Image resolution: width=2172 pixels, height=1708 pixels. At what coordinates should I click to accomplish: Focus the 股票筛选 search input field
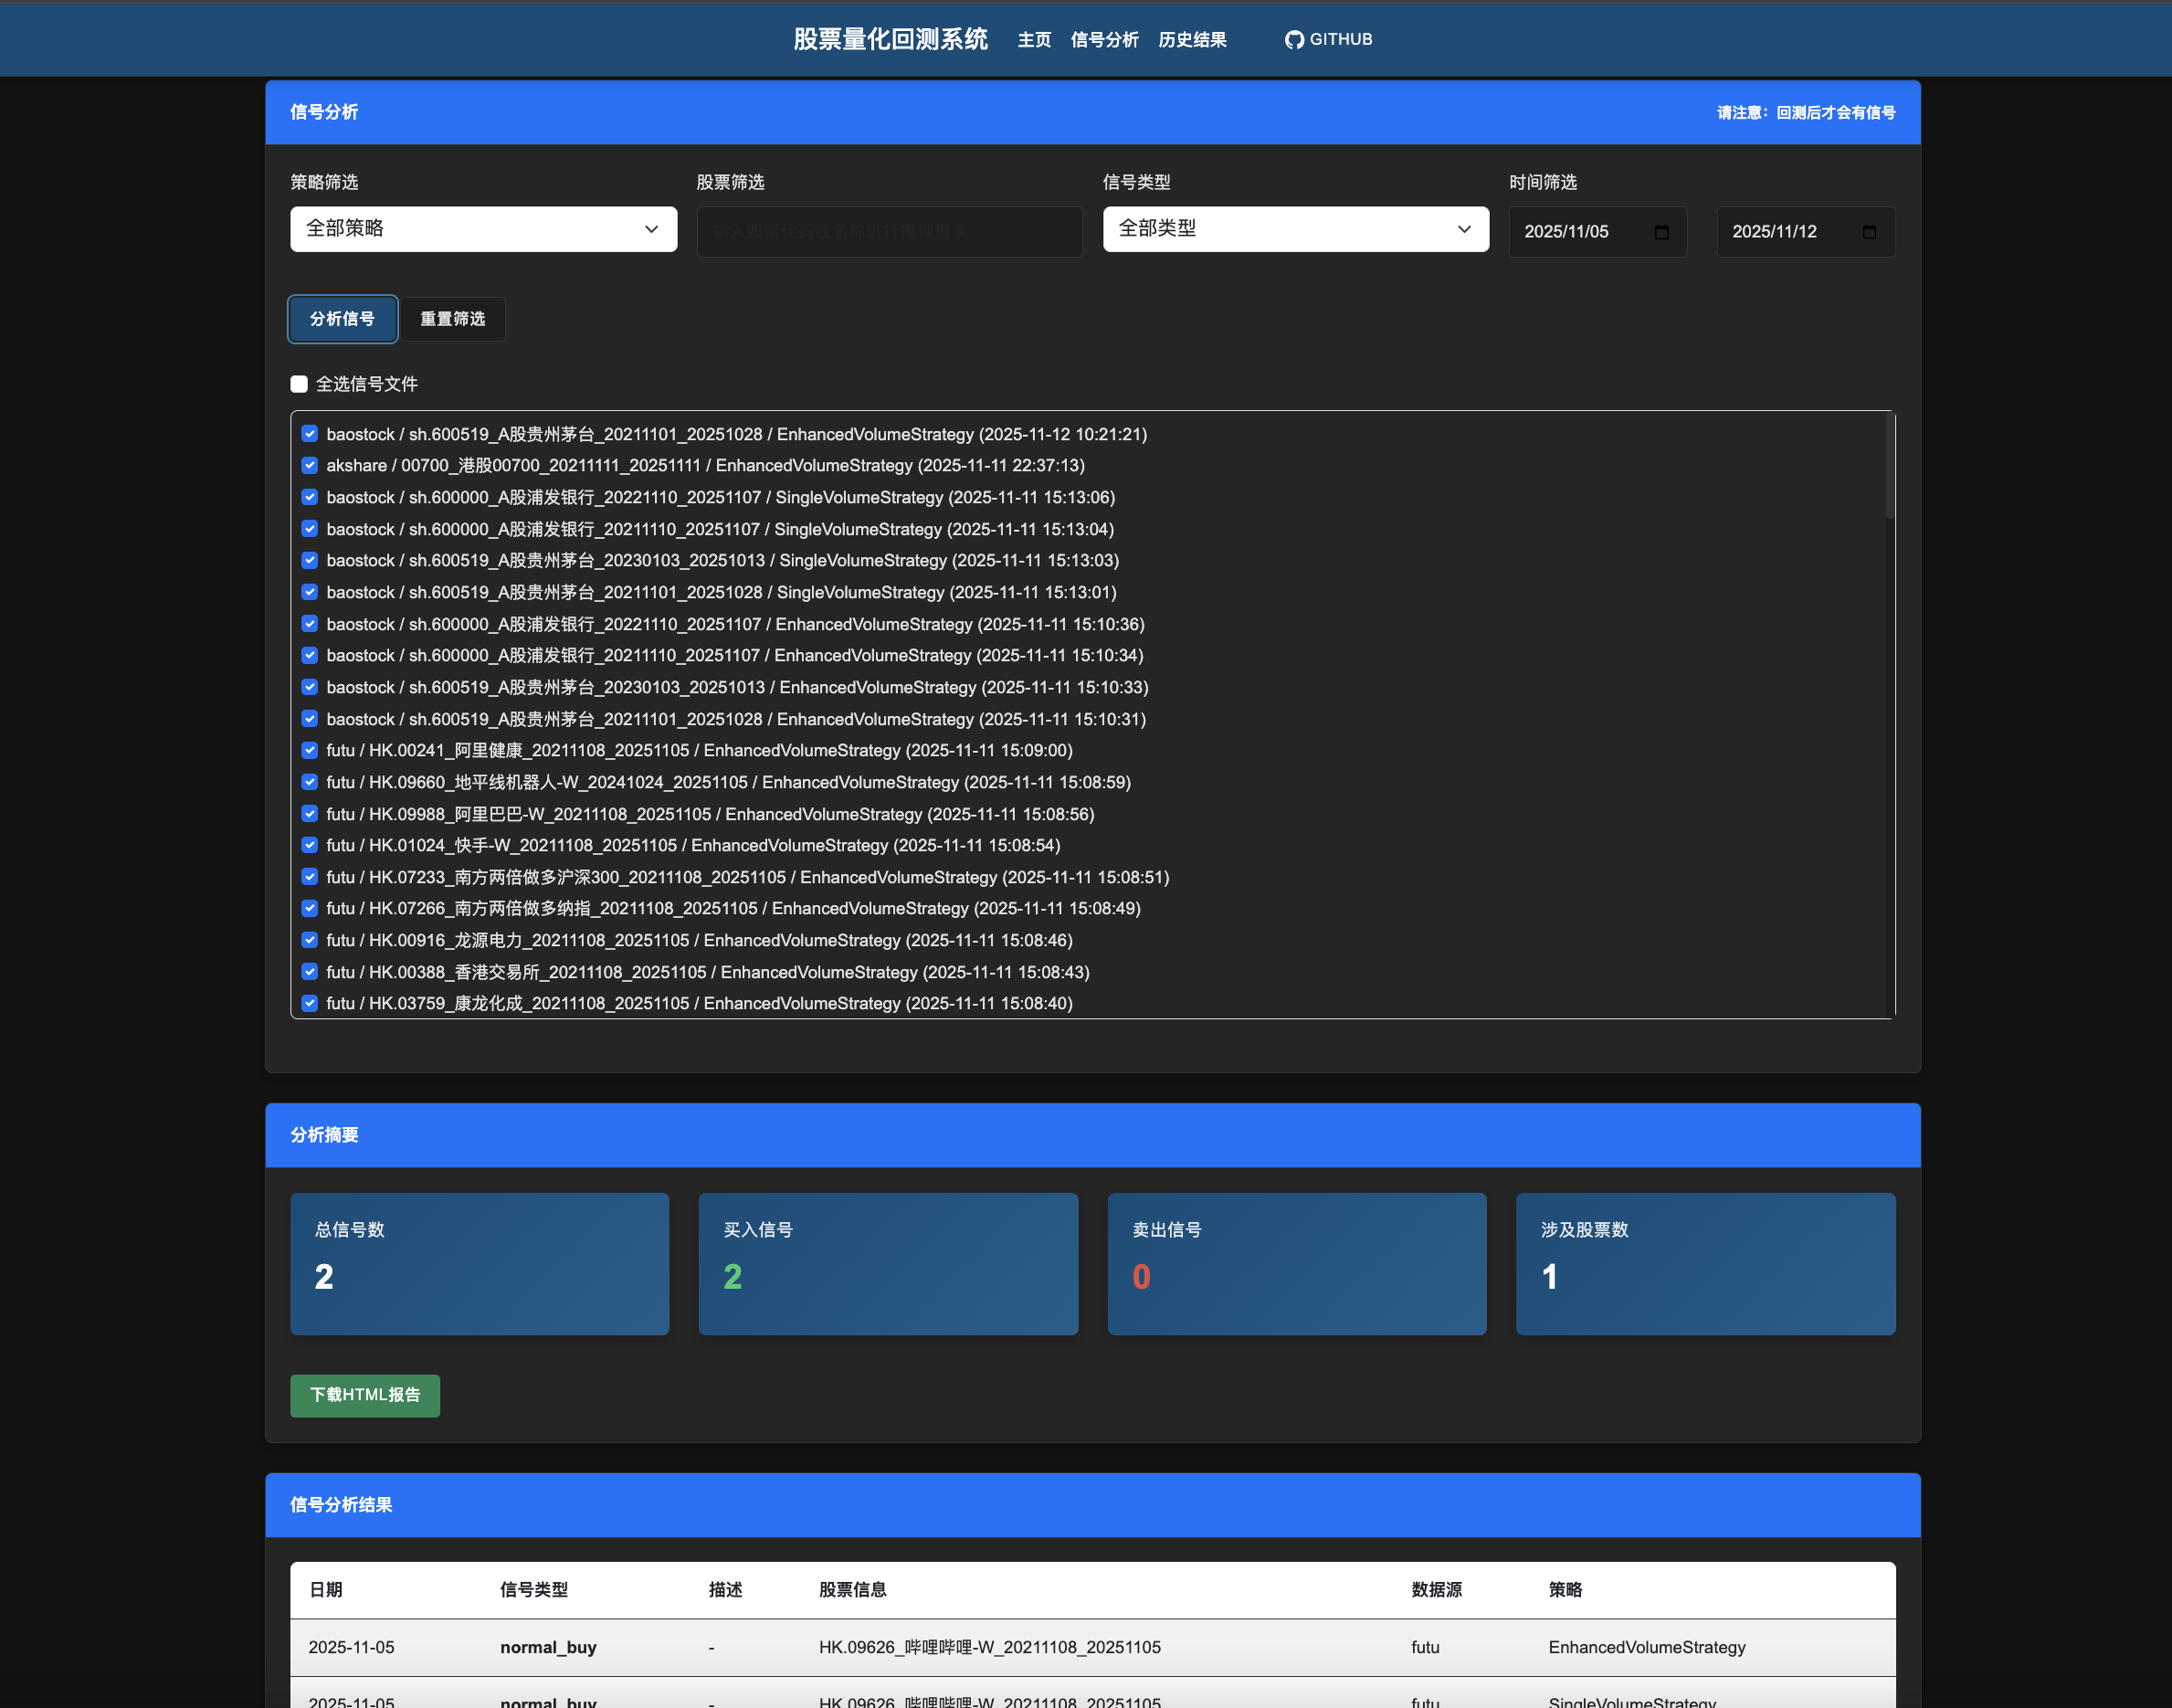click(889, 232)
